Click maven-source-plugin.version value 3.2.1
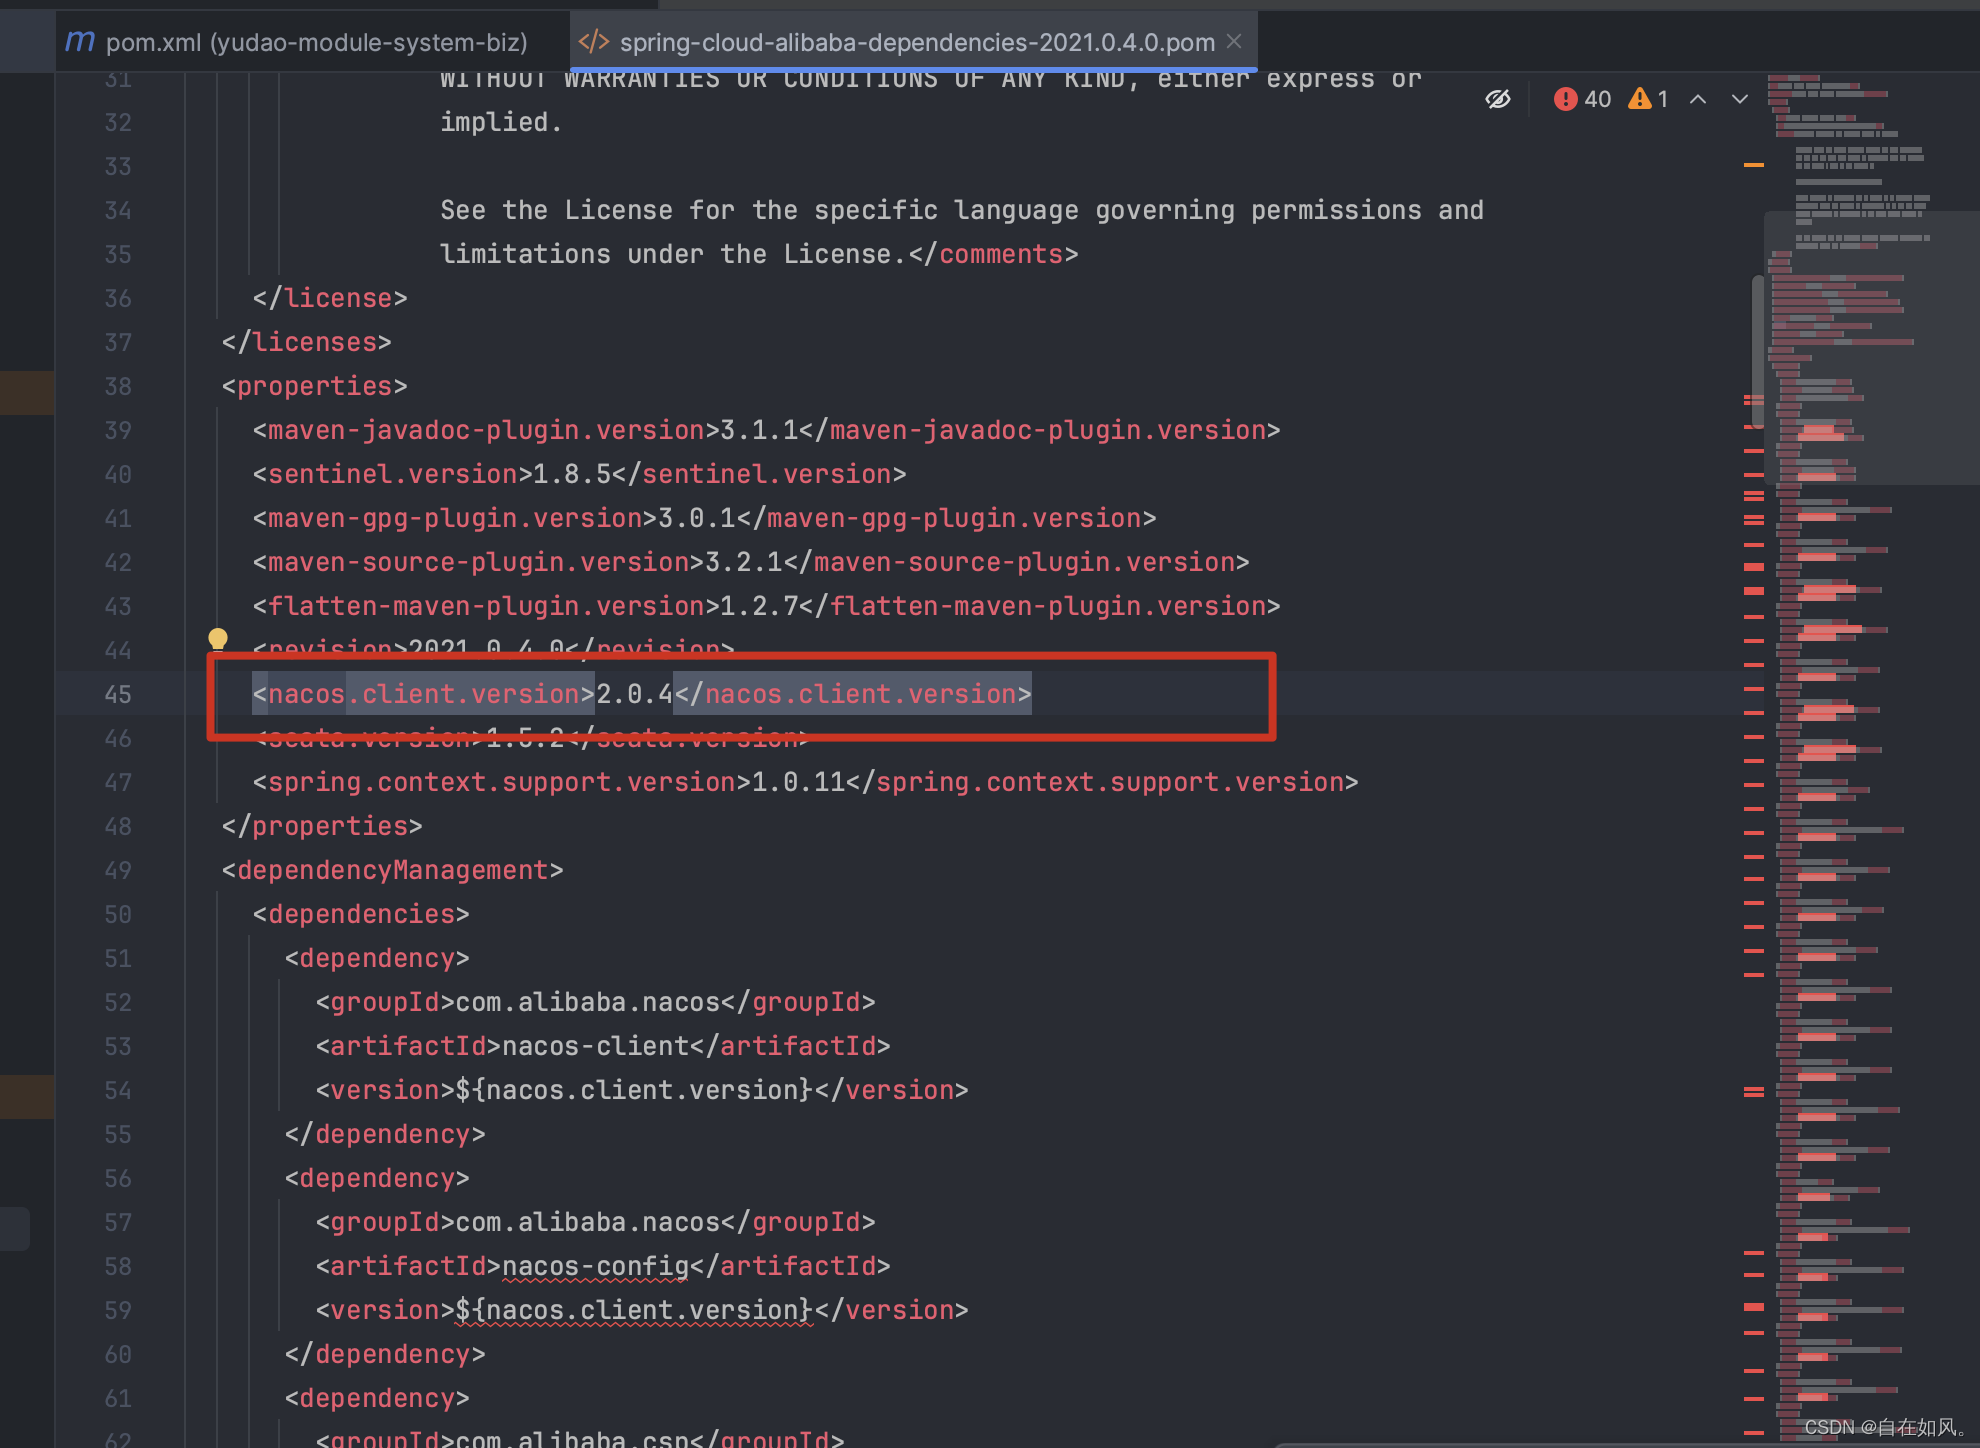Image resolution: width=1980 pixels, height=1448 pixels. click(744, 562)
